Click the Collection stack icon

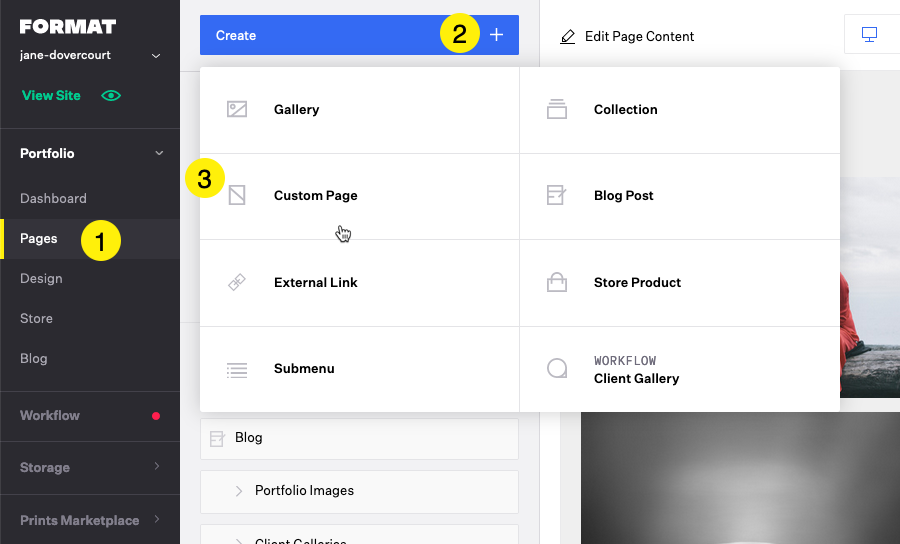tap(557, 109)
